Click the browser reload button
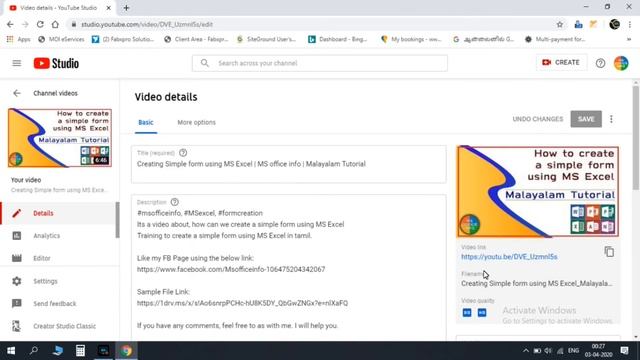Screen dimensions: 640x360 click(x=40, y=24)
